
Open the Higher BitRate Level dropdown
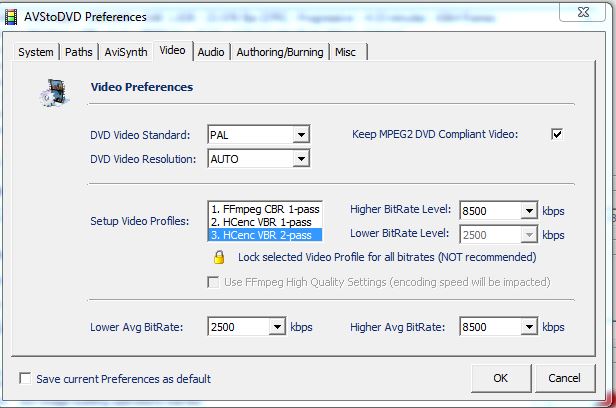pos(529,211)
